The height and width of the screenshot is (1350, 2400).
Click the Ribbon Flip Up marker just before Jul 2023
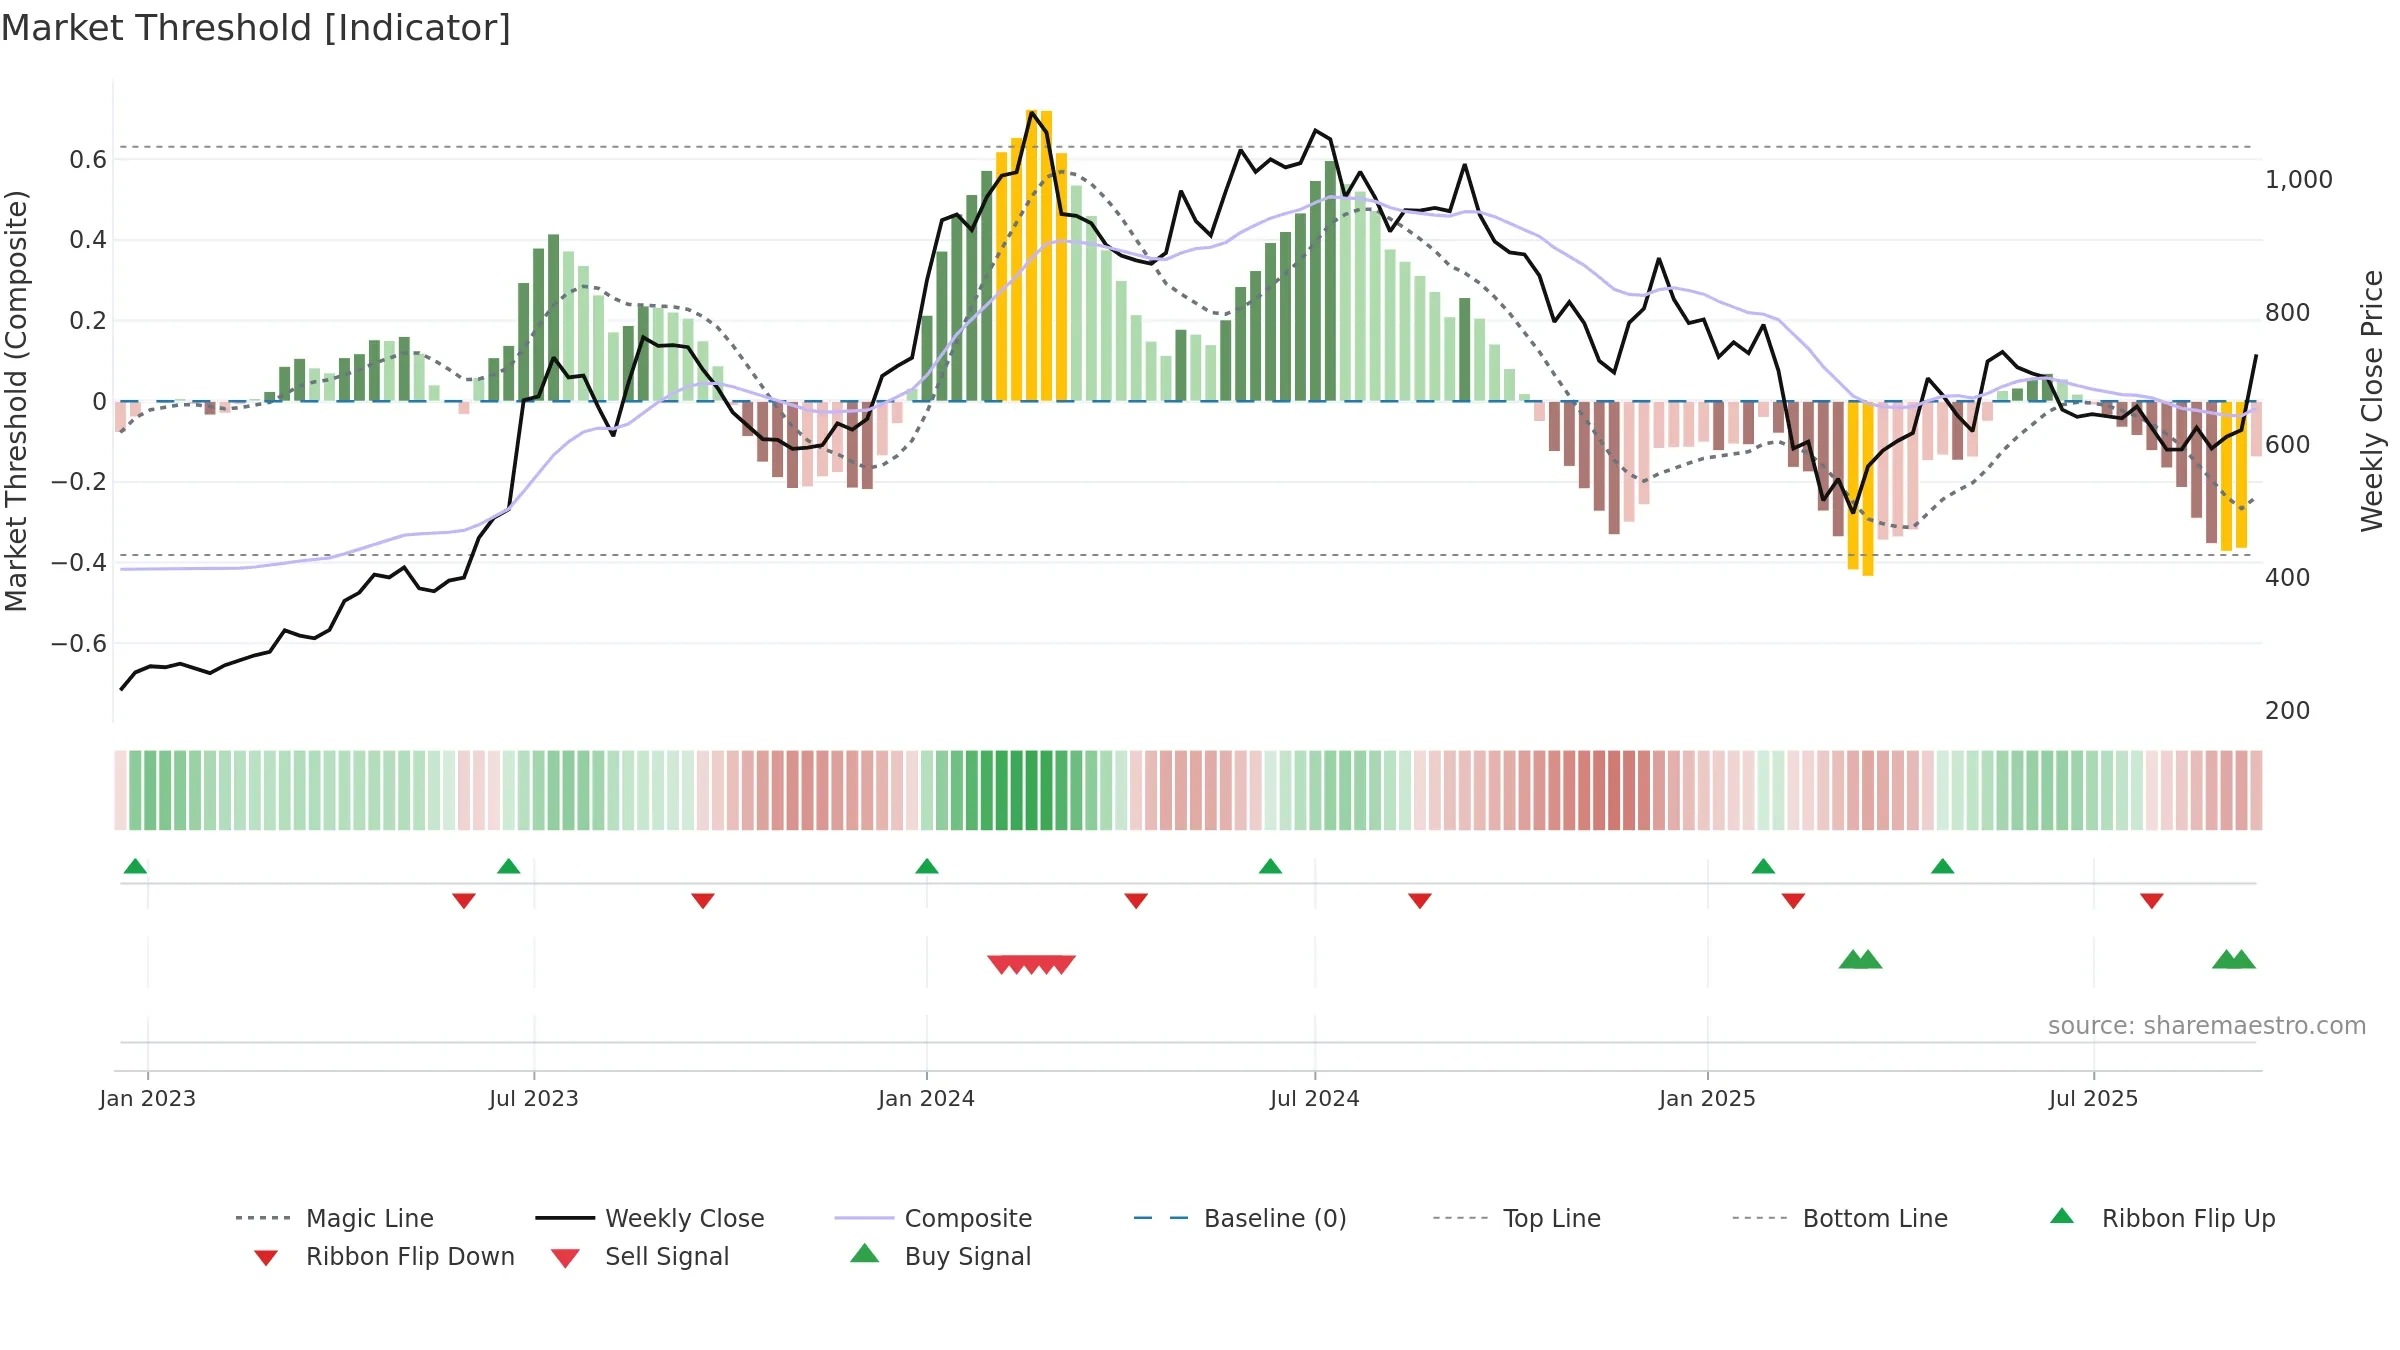coord(508,866)
